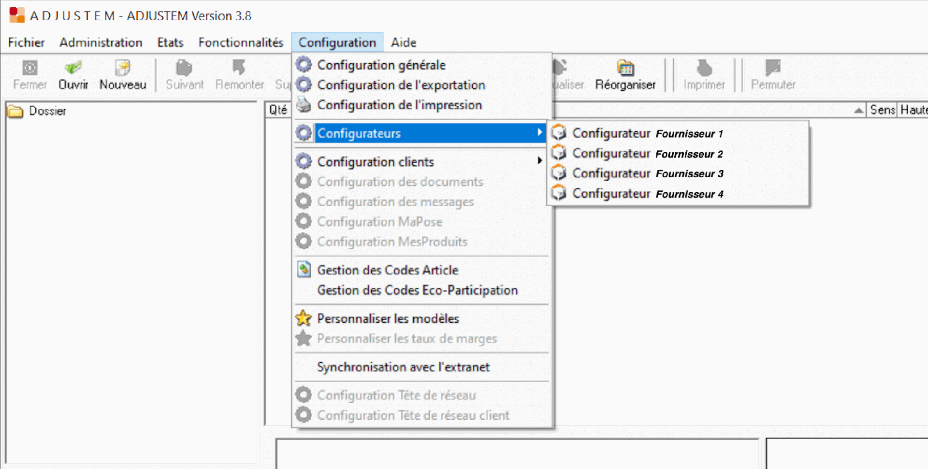The image size is (928, 469).
Task: Click the cube icon for Configurateur Fournisseur 4
Action: click(559, 193)
